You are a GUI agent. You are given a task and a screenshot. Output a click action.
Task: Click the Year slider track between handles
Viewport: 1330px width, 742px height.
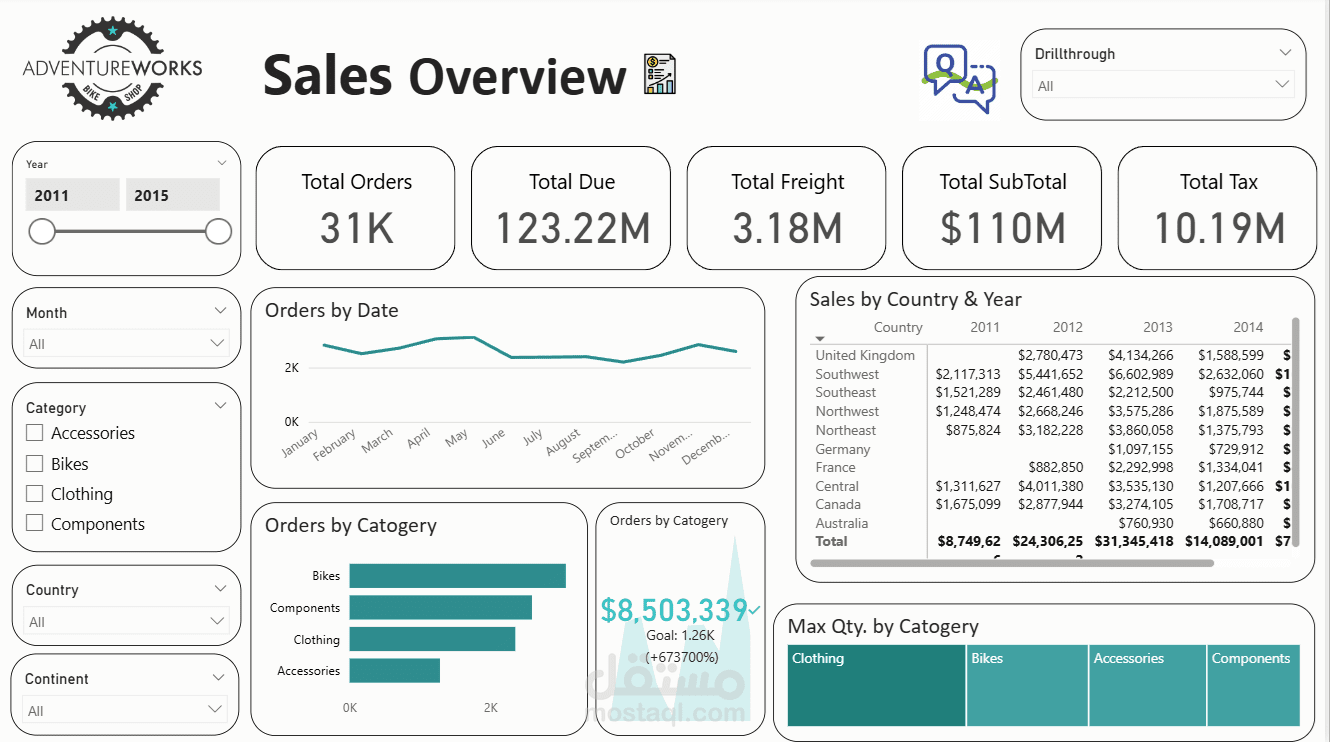coord(130,232)
